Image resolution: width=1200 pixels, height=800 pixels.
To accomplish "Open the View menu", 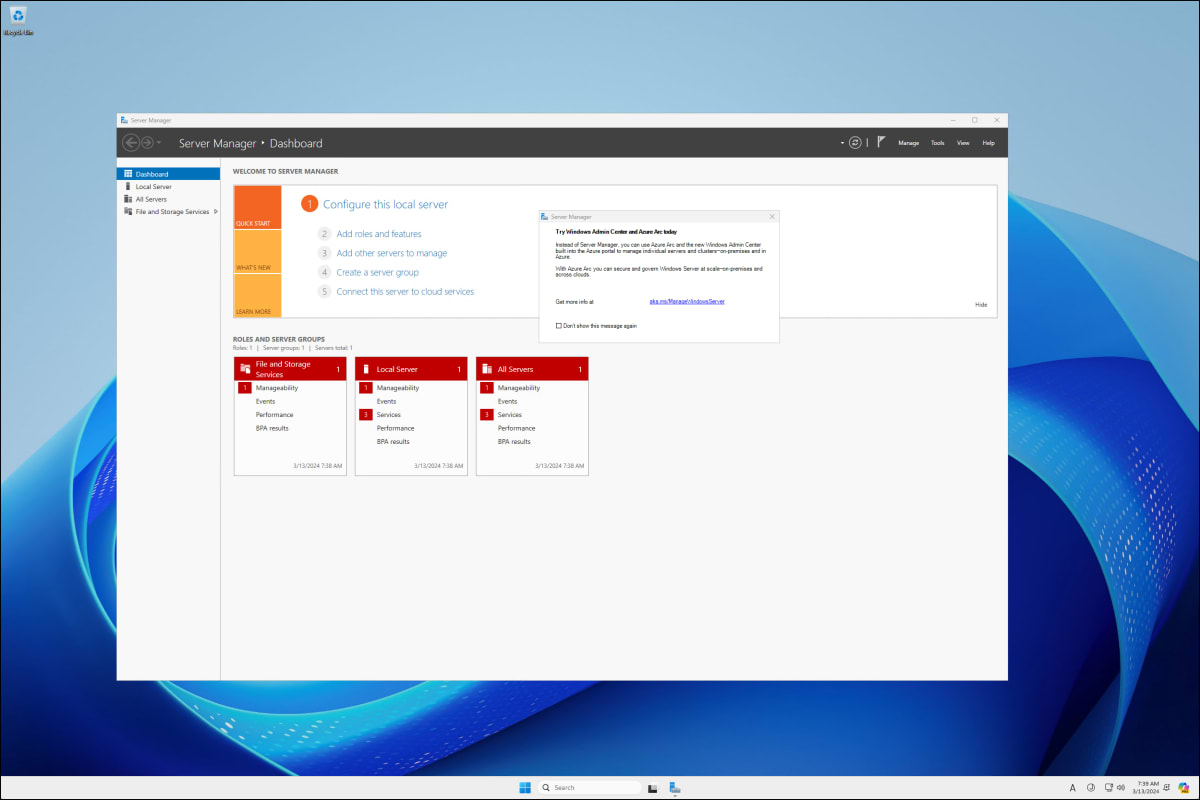I will [963, 143].
